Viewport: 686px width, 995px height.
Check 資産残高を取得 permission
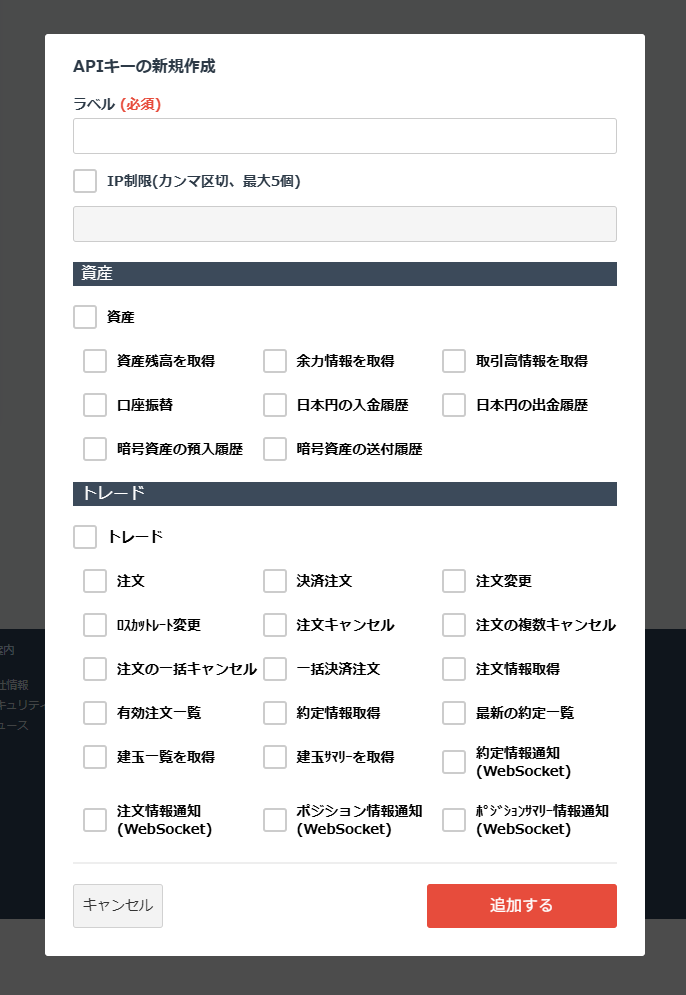tap(95, 361)
